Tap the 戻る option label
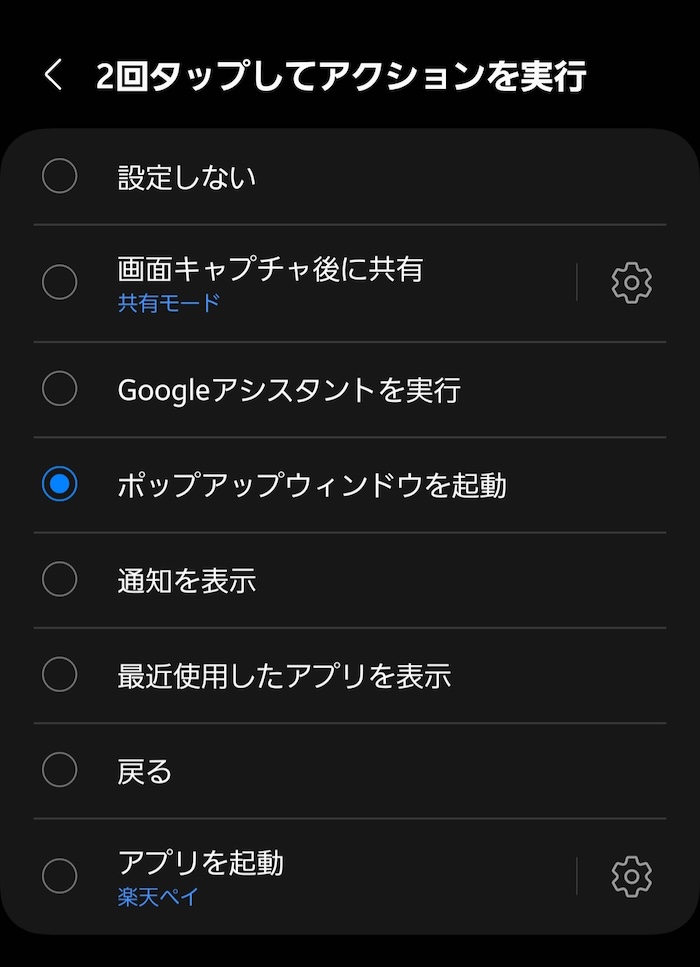The image size is (700, 967). click(144, 772)
